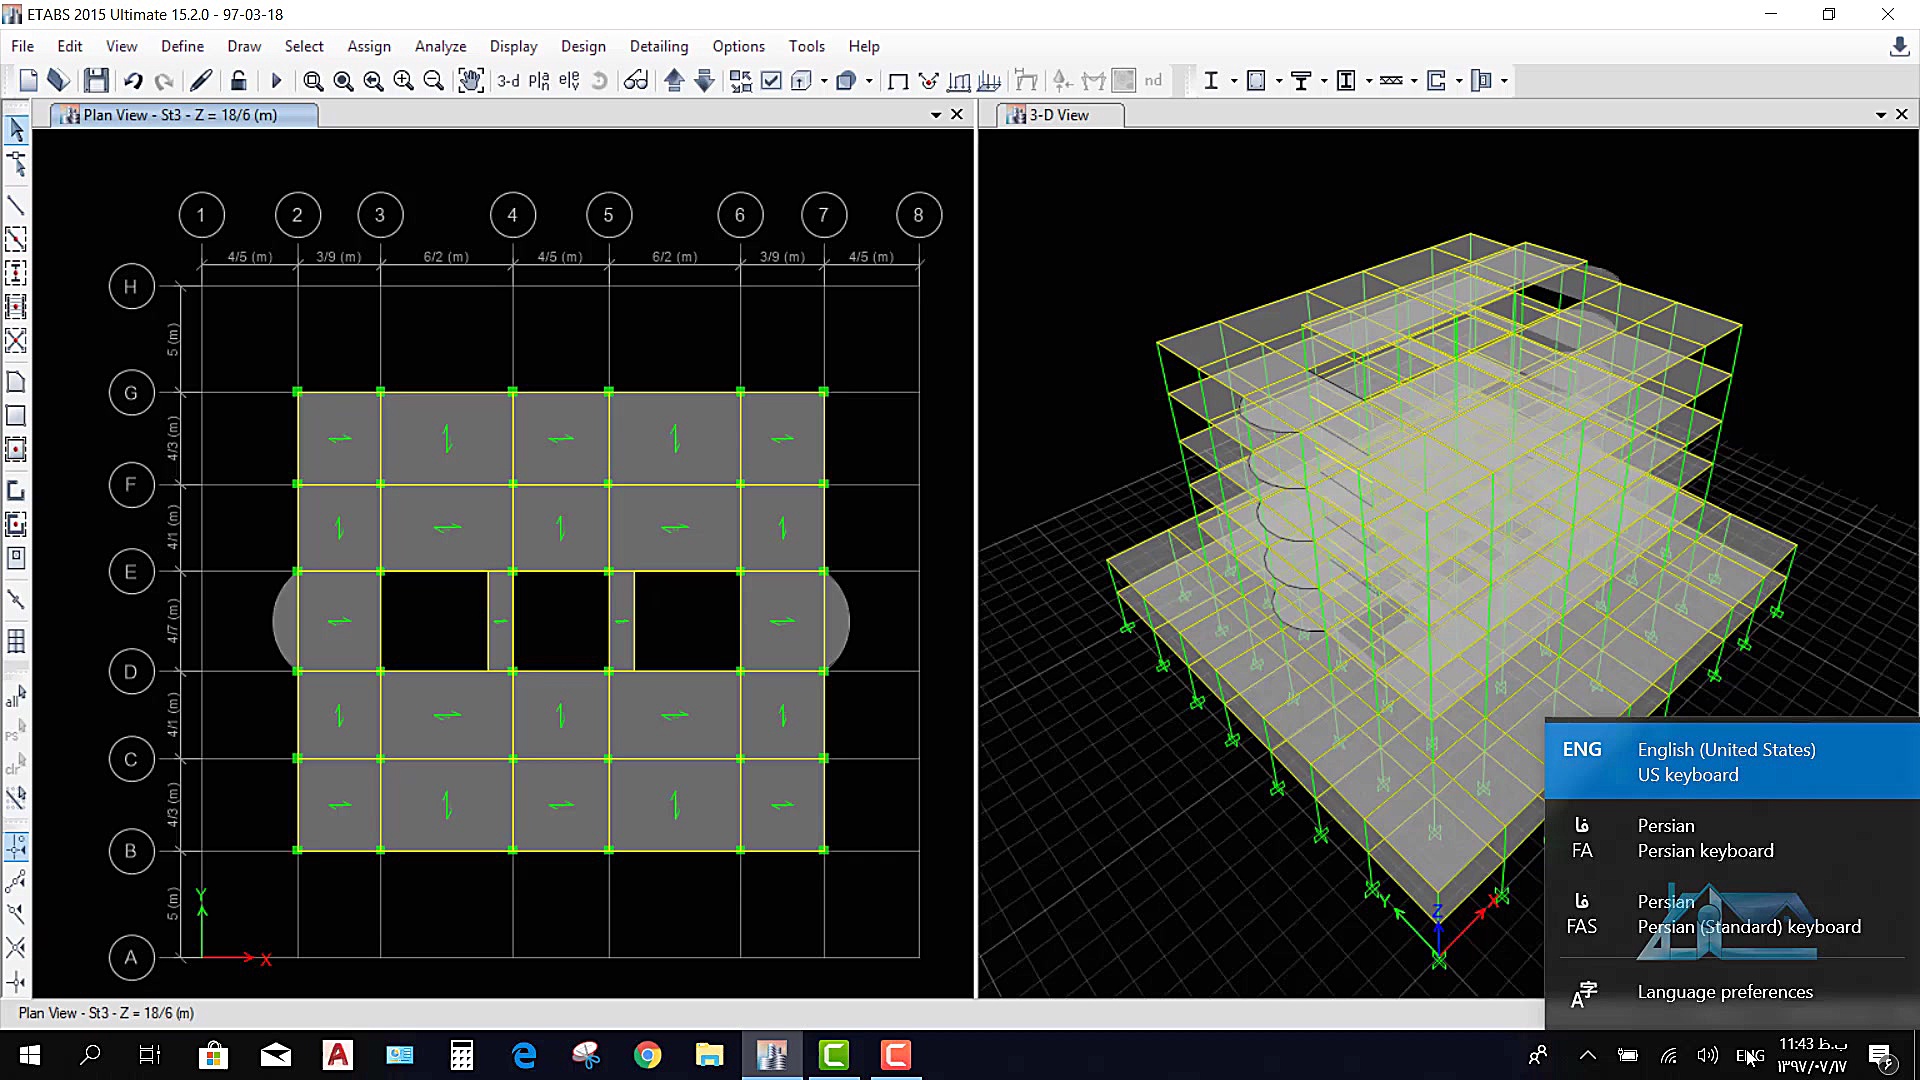The width and height of the screenshot is (1920, 1080).
Task: Click the Undo arrow icon
Action: tap(133, 81)
